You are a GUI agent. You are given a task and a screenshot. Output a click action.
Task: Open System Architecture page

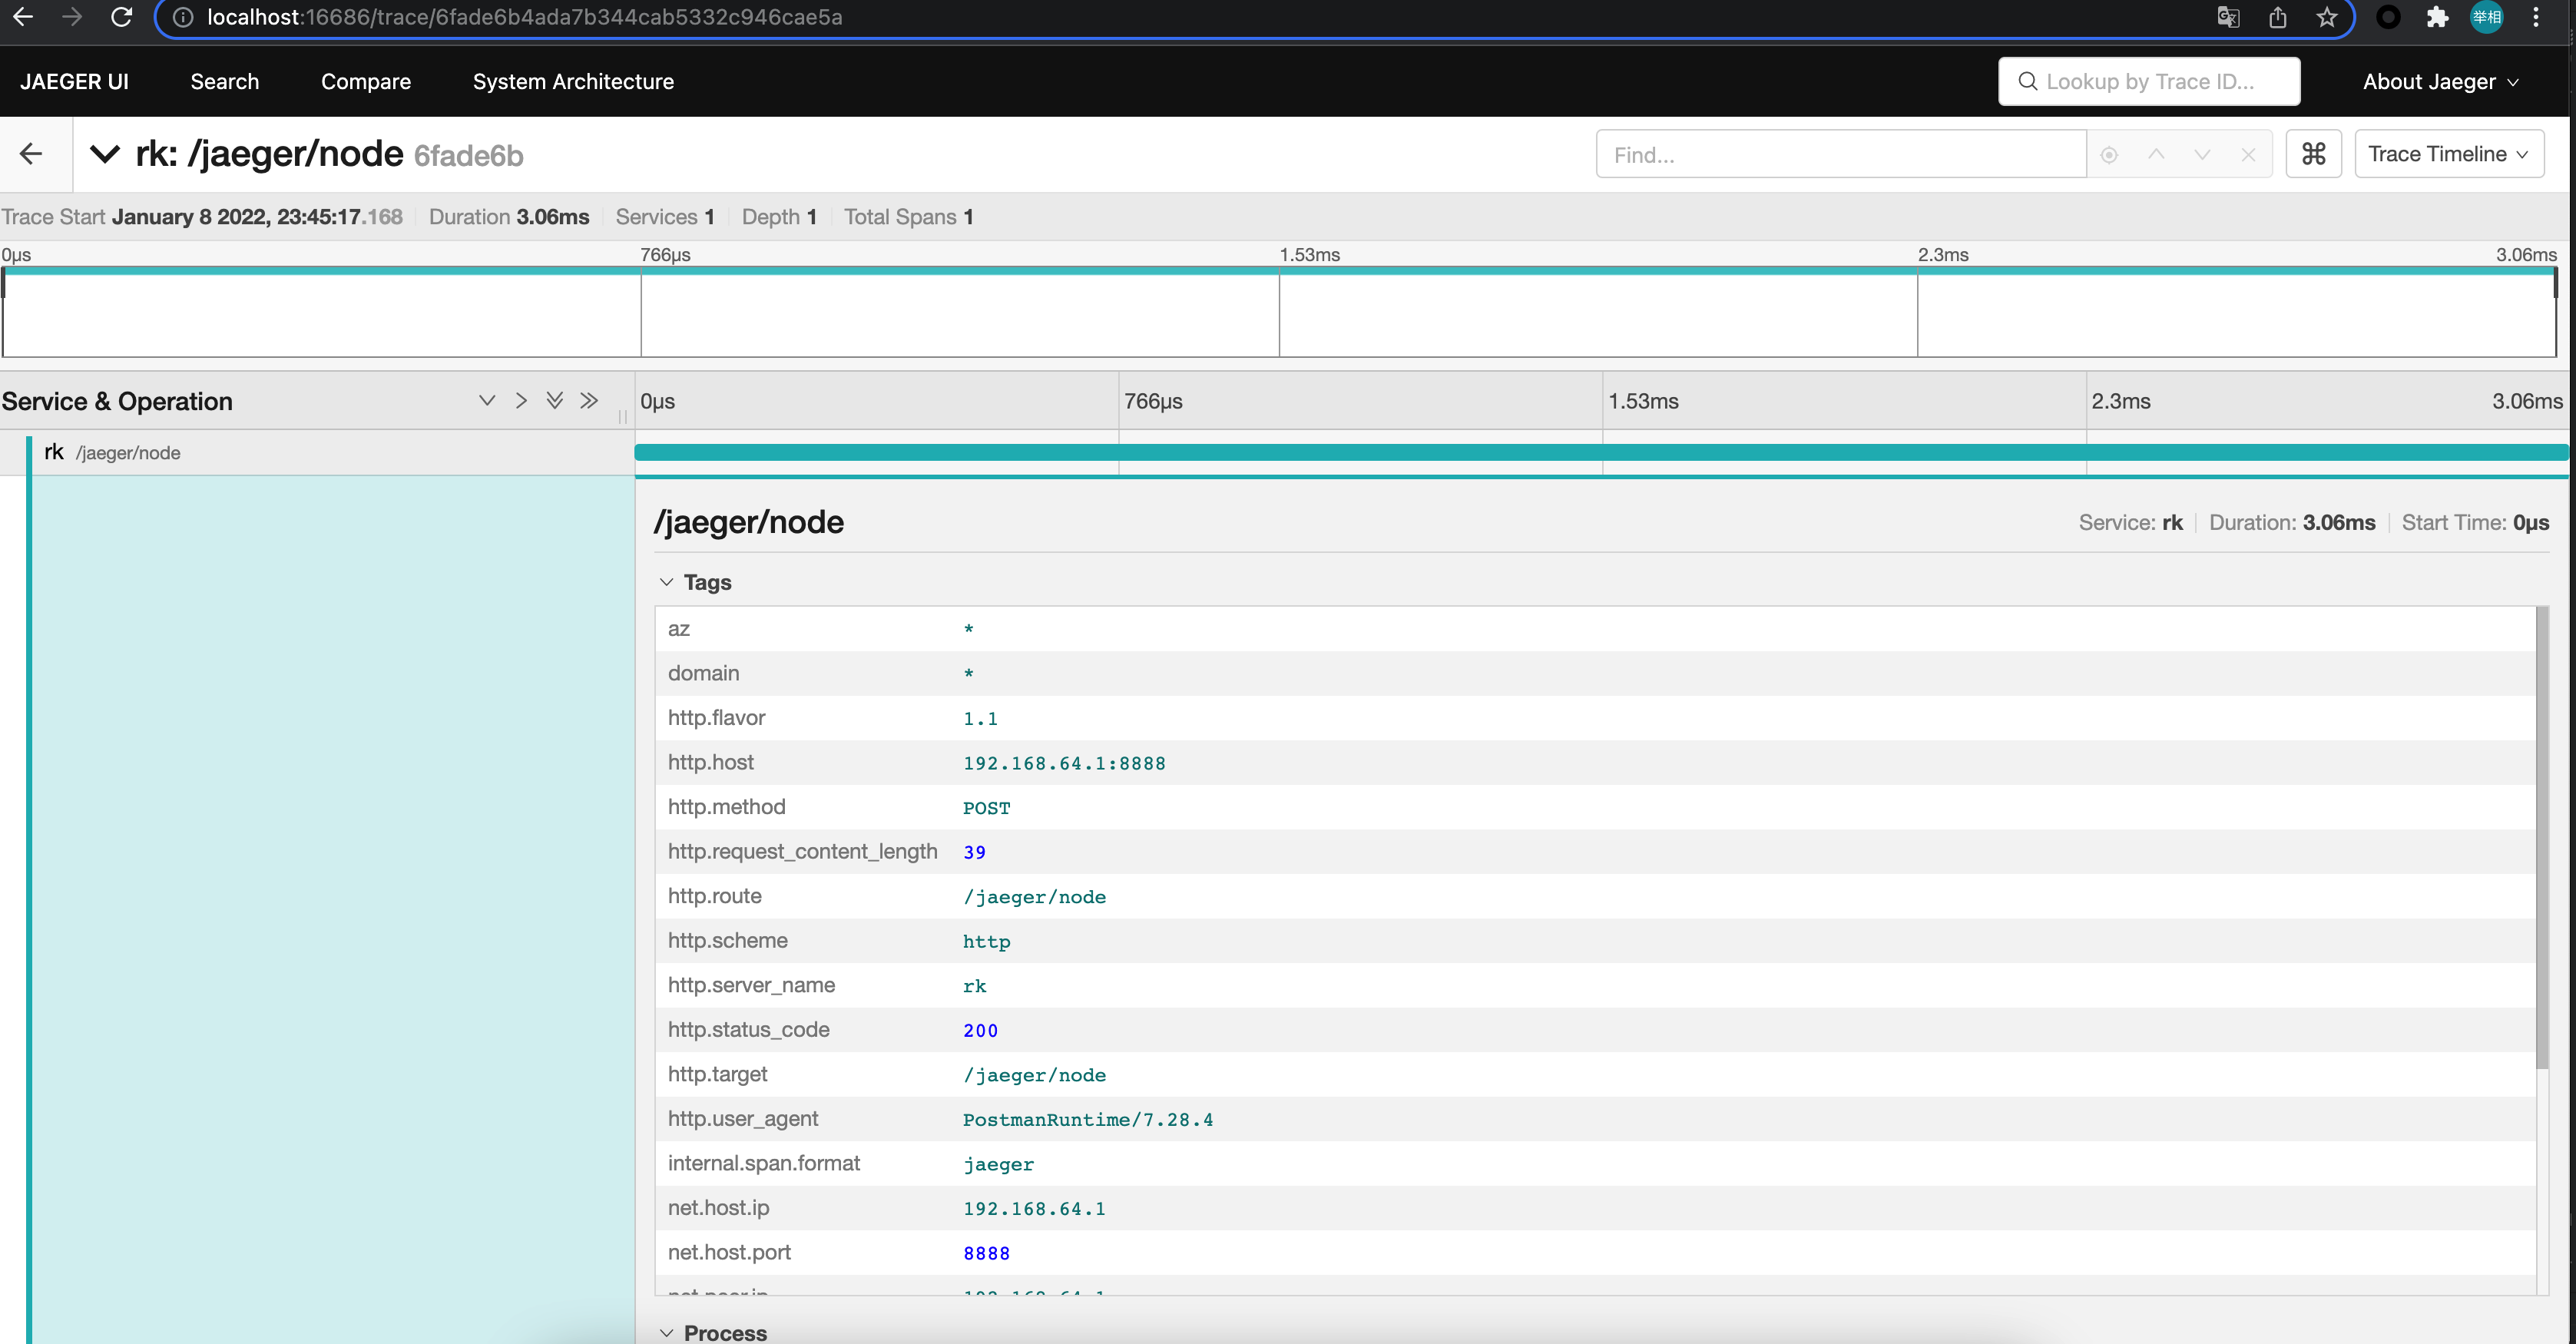(573, 81)
